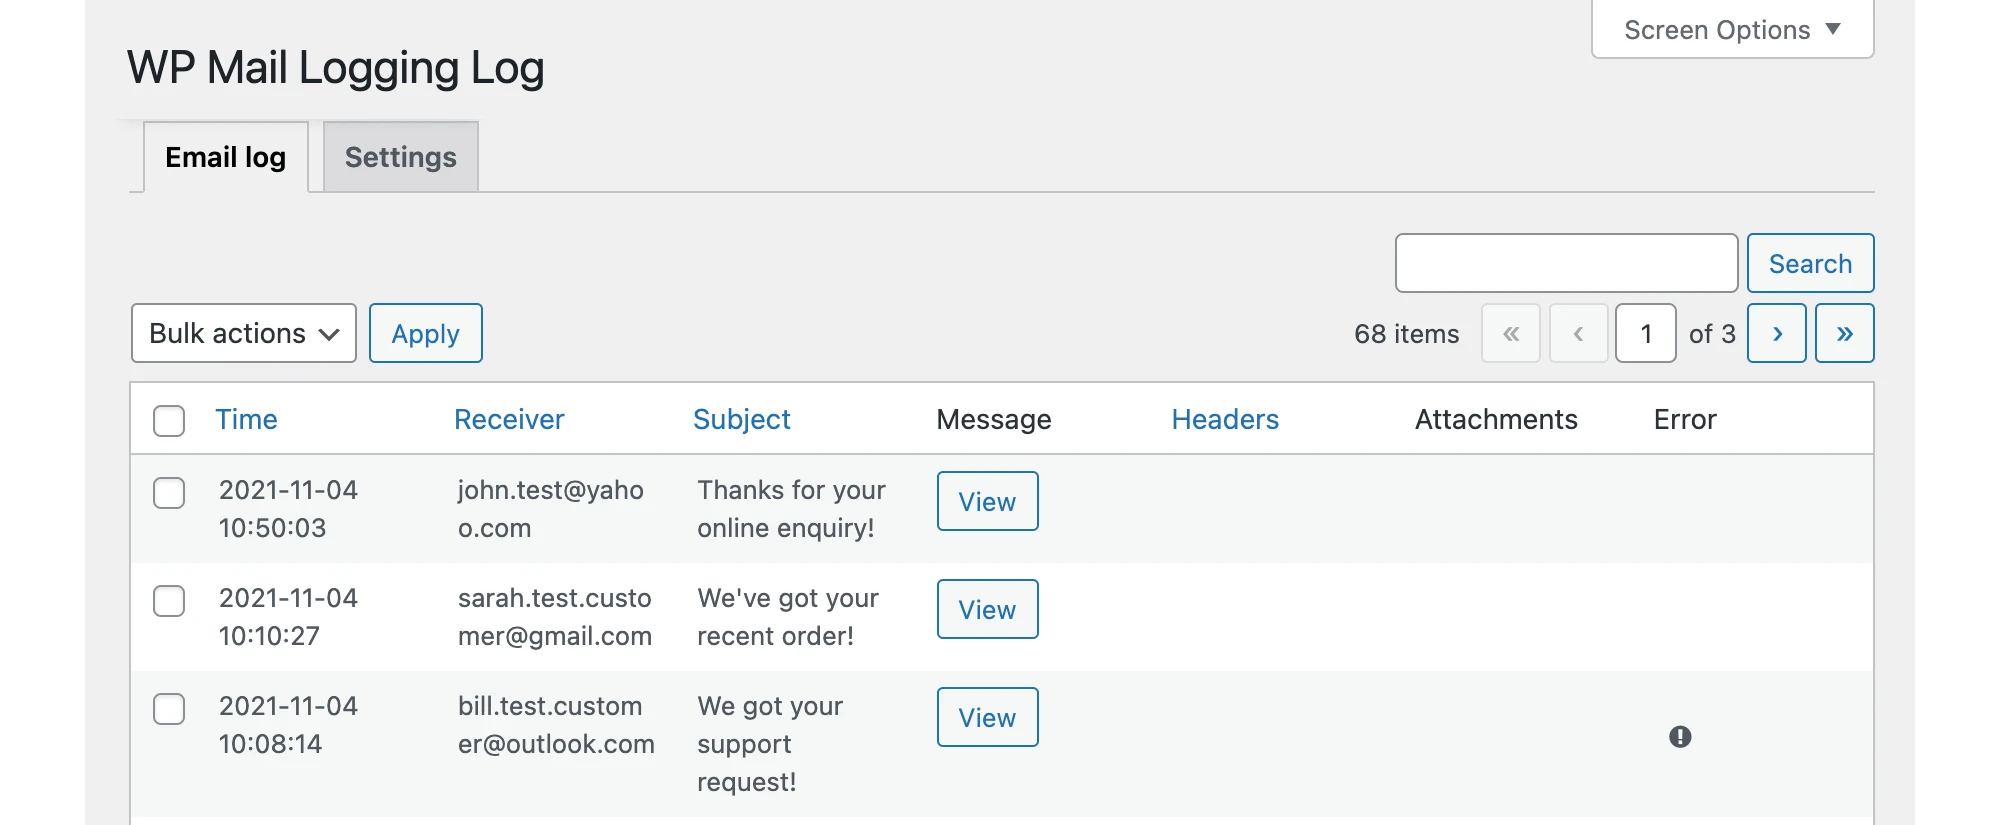View message for online enquiry email
2000x825 pixels.
click(987, 501)
